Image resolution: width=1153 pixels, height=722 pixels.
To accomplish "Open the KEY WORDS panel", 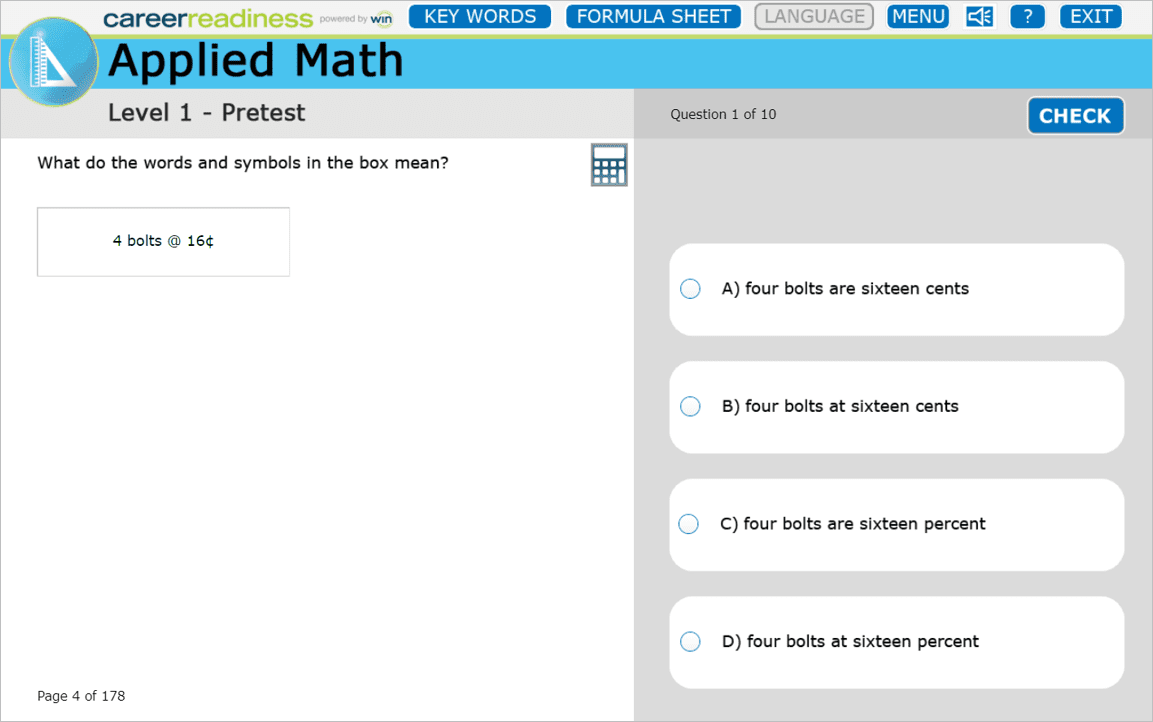I will 479,16.
